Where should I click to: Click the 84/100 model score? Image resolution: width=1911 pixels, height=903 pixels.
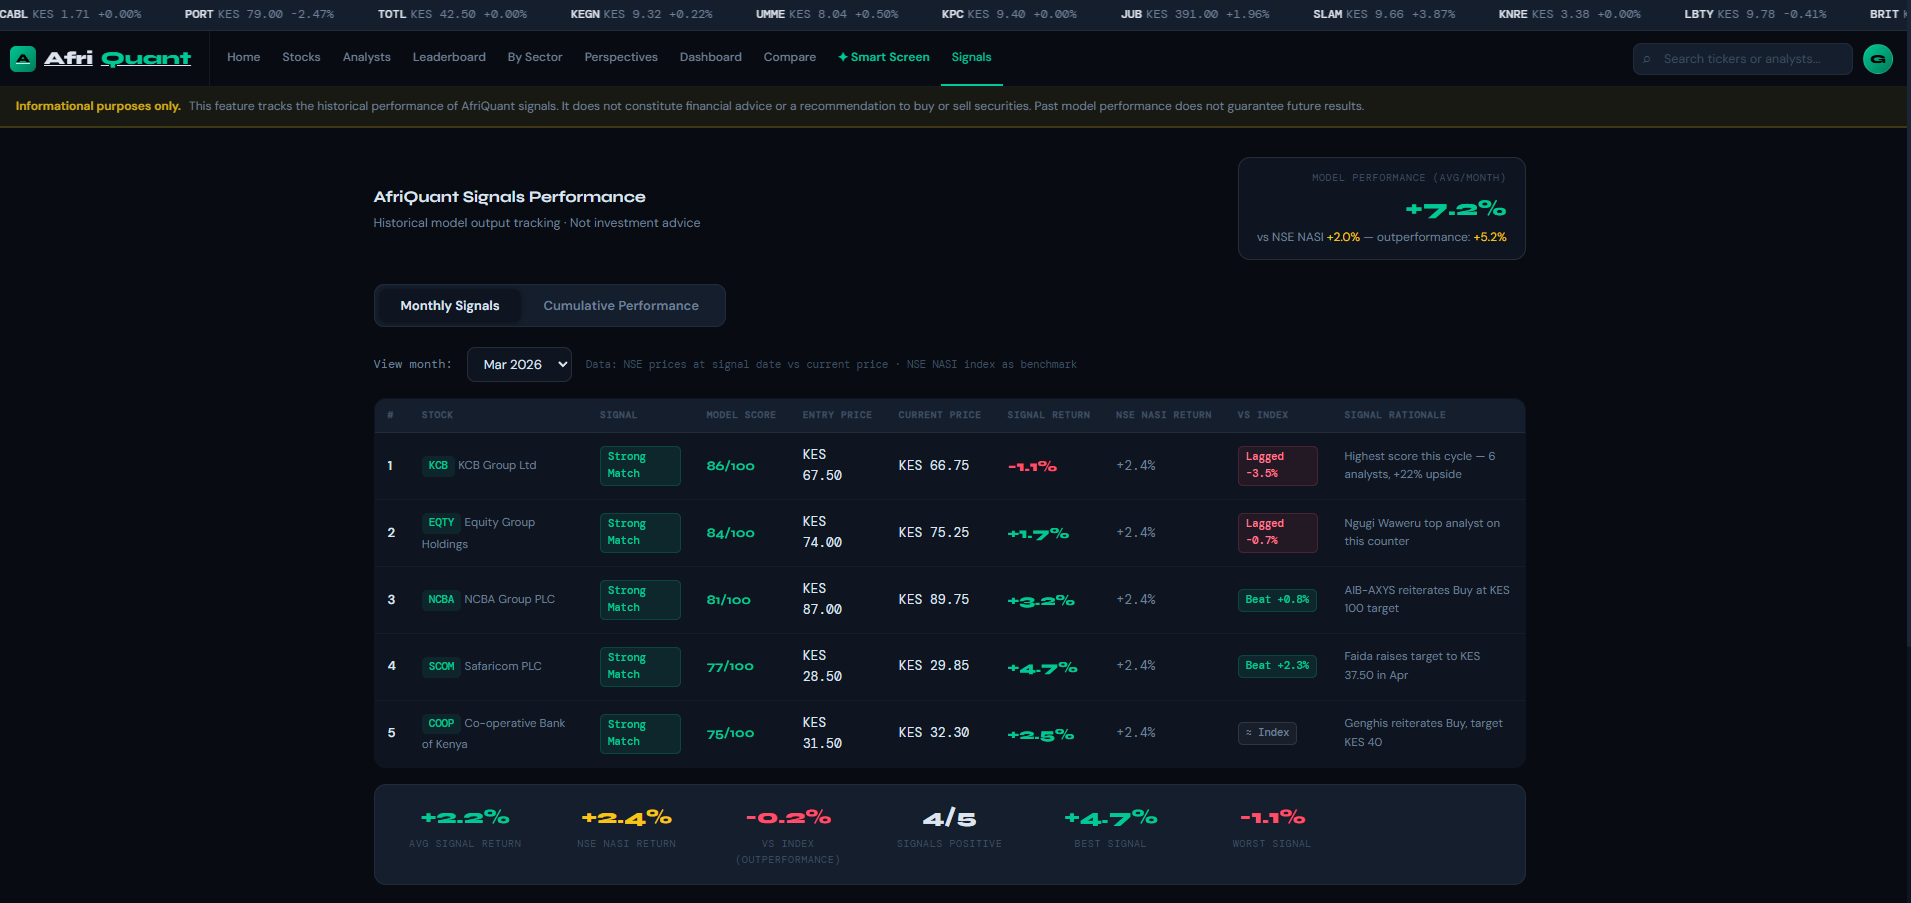tap(730, 533)
